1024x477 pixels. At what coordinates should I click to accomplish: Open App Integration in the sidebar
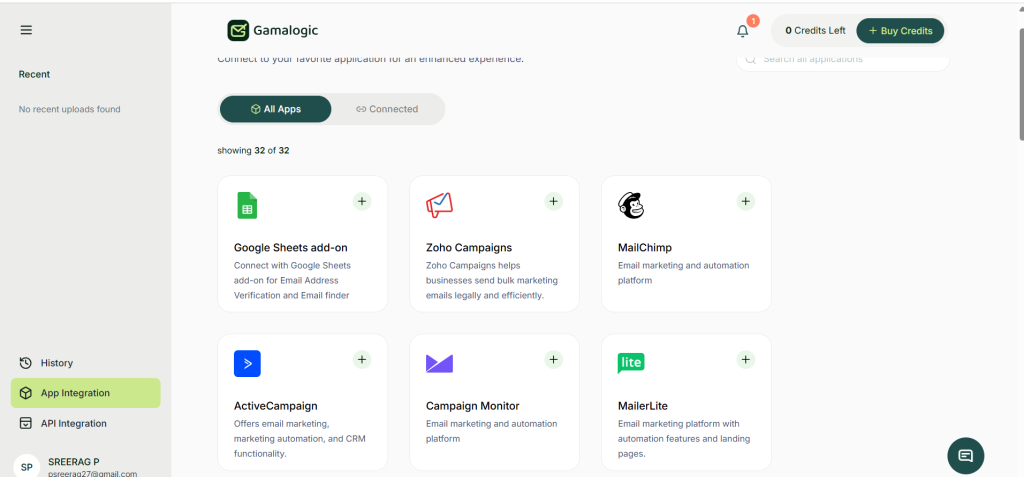(86, 393)
